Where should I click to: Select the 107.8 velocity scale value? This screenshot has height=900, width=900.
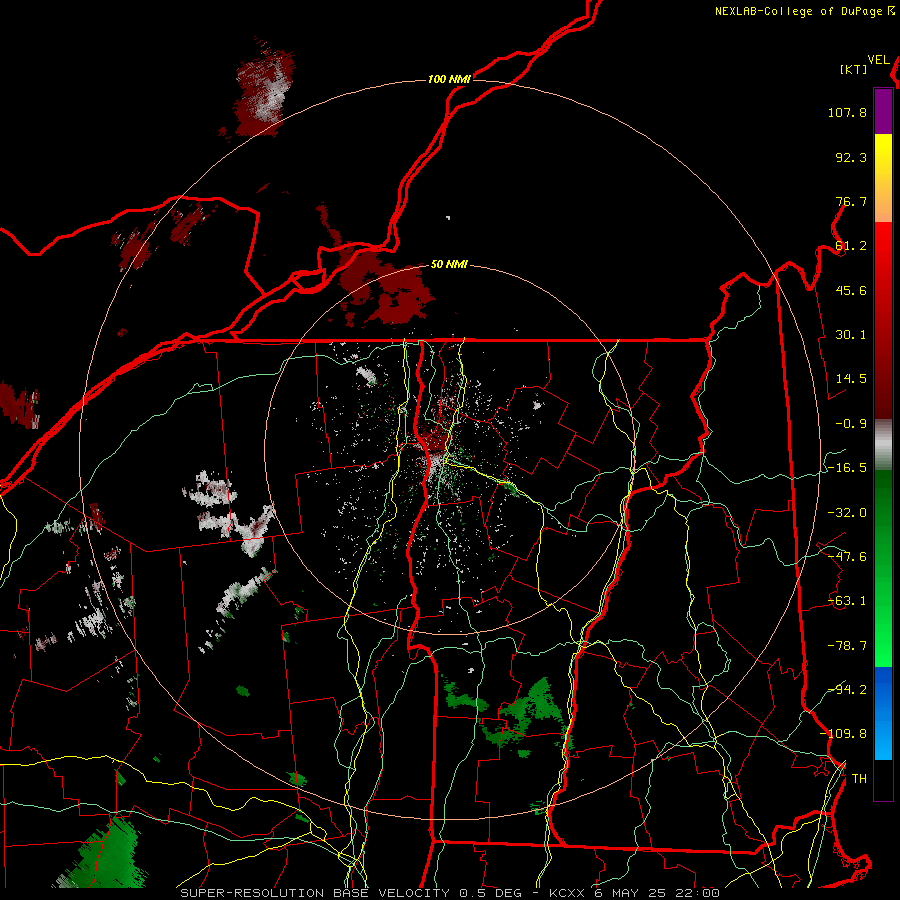tap(847, 112)
